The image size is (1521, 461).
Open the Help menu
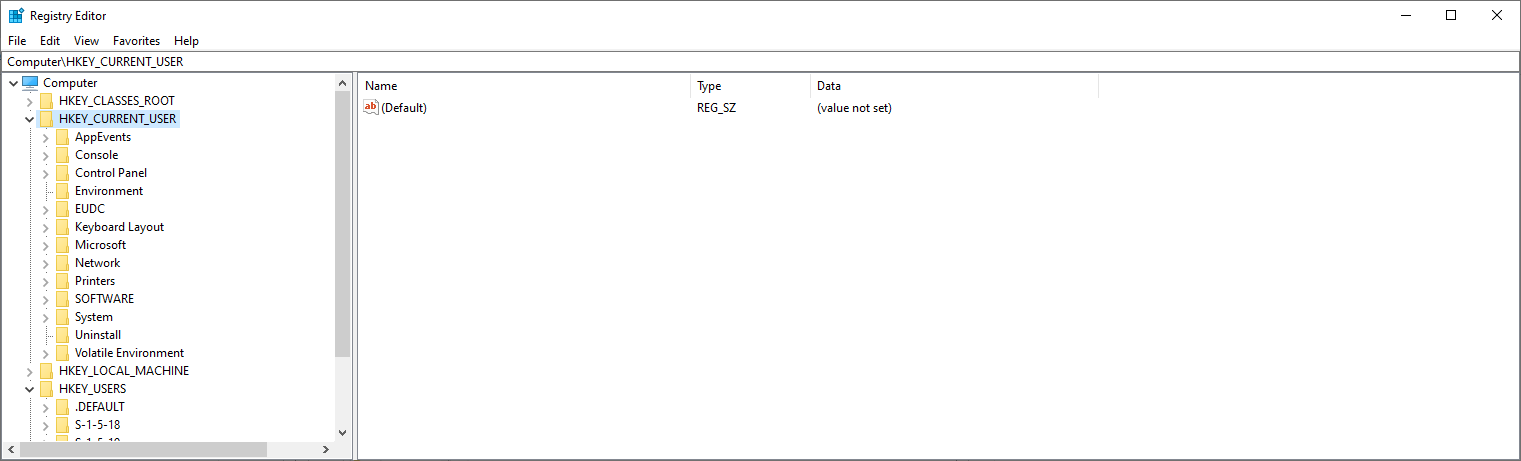(x=186, y=41)
